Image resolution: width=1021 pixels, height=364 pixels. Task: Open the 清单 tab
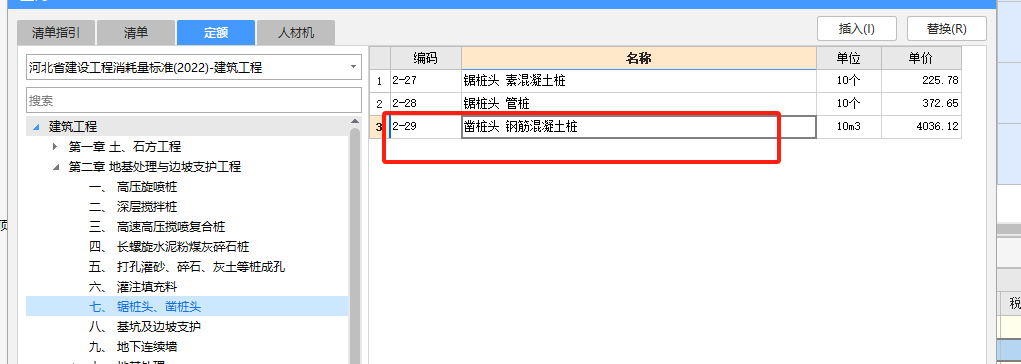pos(136,33)
